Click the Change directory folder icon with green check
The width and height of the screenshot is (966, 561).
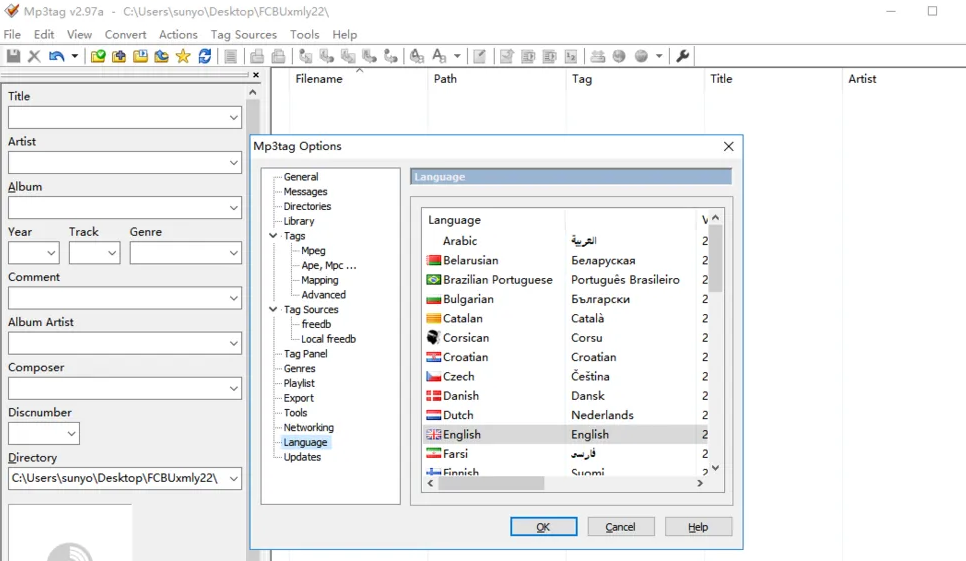[x=97, y=56]
